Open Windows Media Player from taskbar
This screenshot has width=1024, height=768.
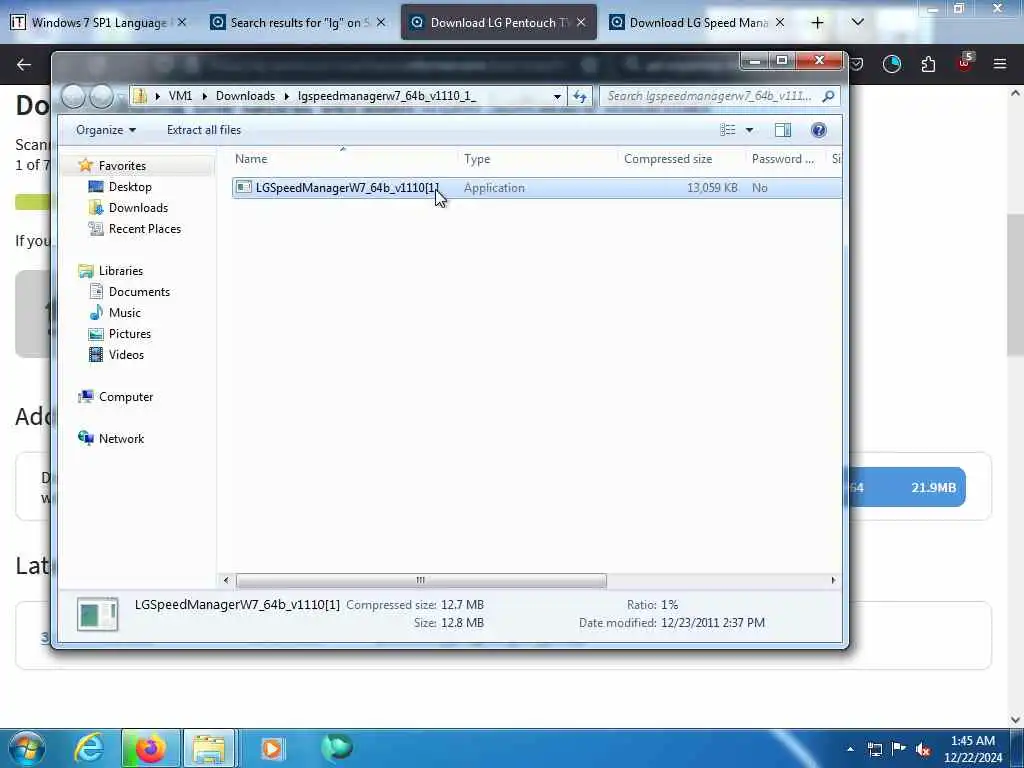coord(272,748)
